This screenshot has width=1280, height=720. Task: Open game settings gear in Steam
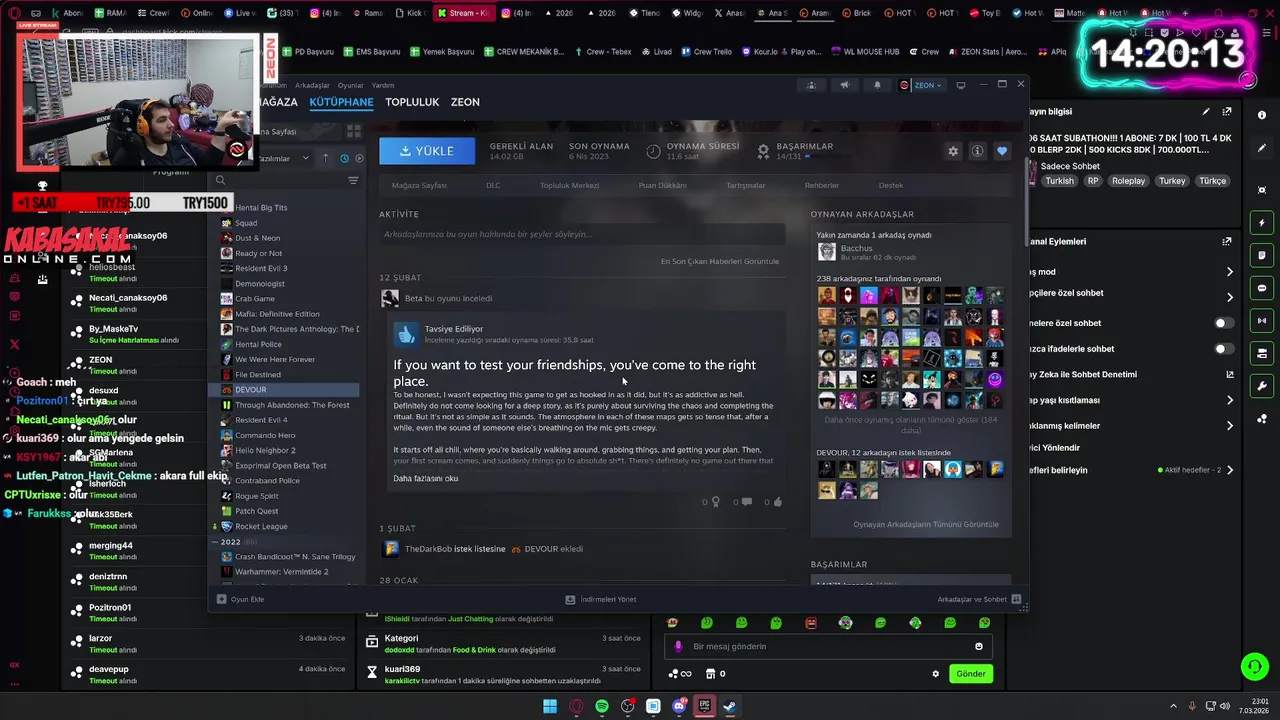point(953,151)
